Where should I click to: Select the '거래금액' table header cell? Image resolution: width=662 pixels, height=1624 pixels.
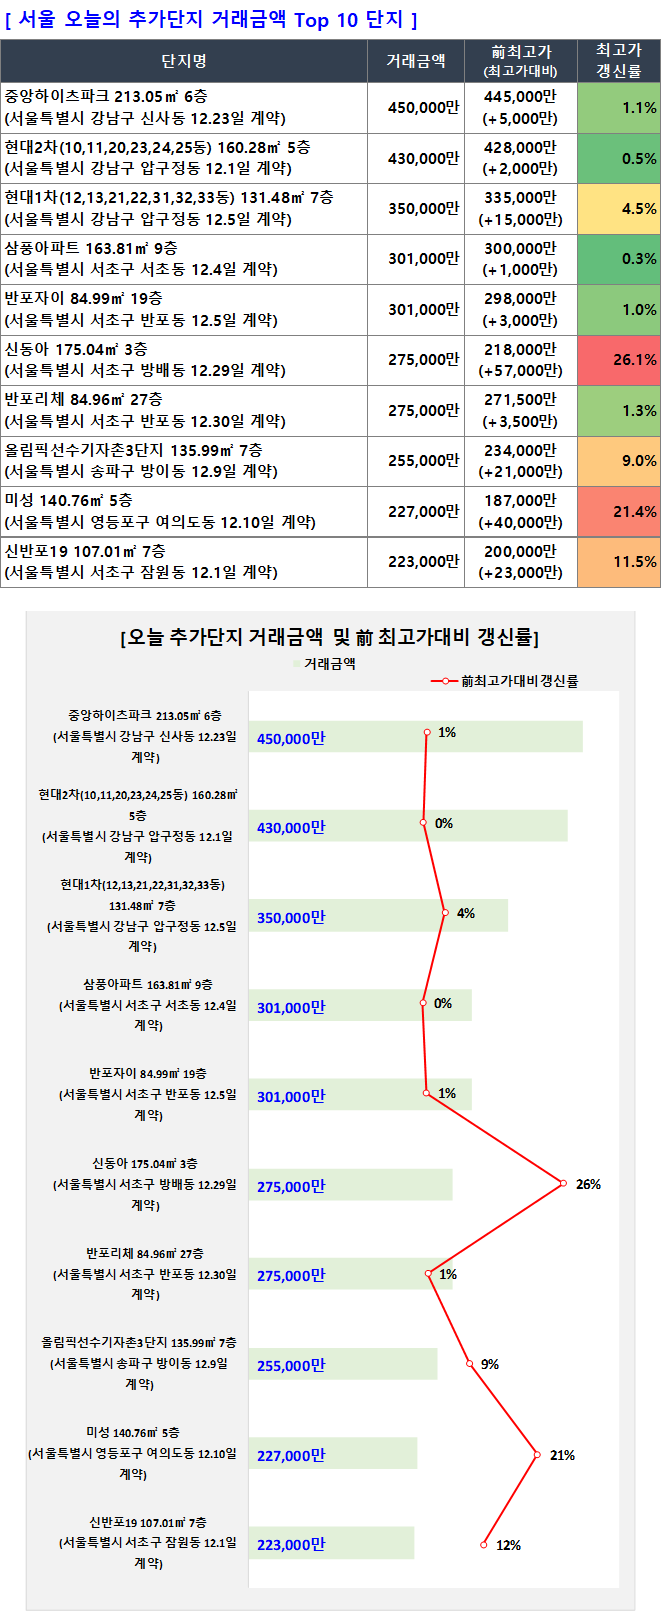pyautogui.click(x=416, y=61)
